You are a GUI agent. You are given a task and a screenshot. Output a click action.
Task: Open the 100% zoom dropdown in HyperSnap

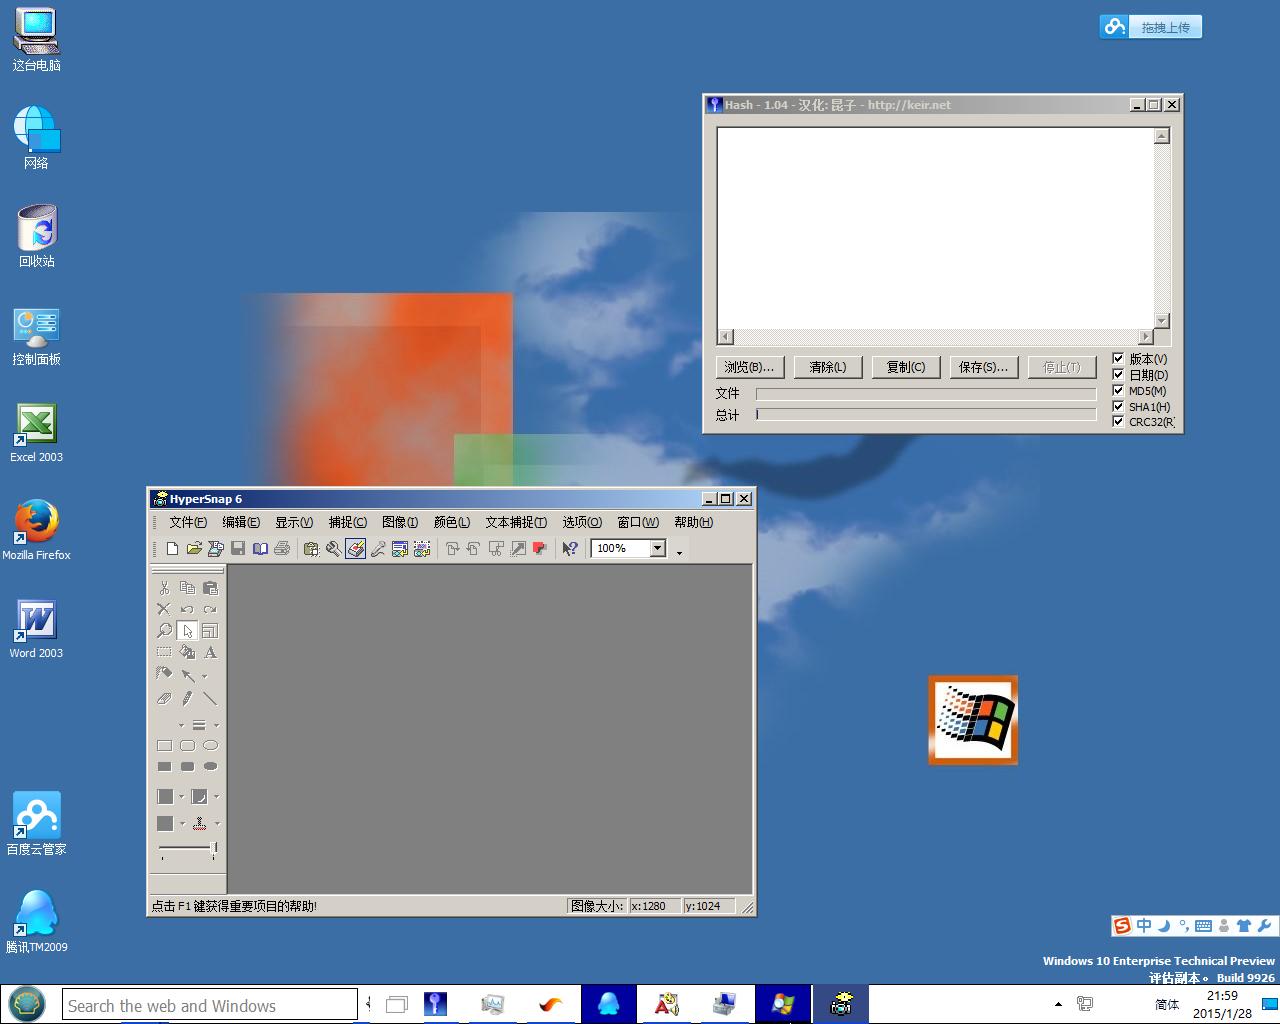pyautogui.click(x=657, y=548)
